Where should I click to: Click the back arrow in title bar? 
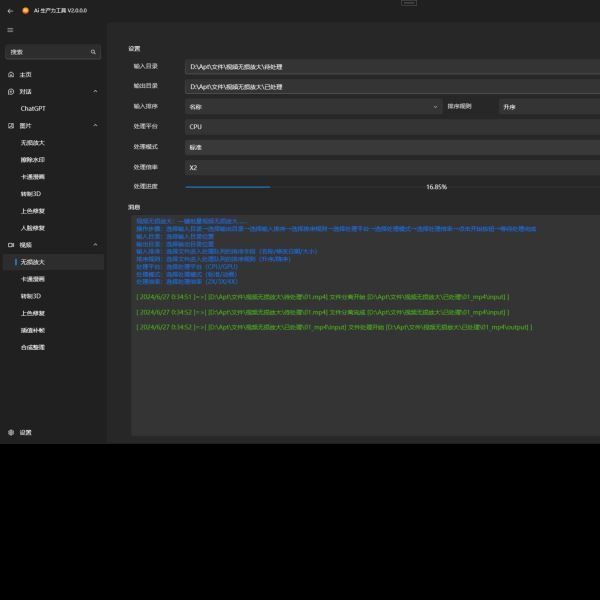click(10, 11)
